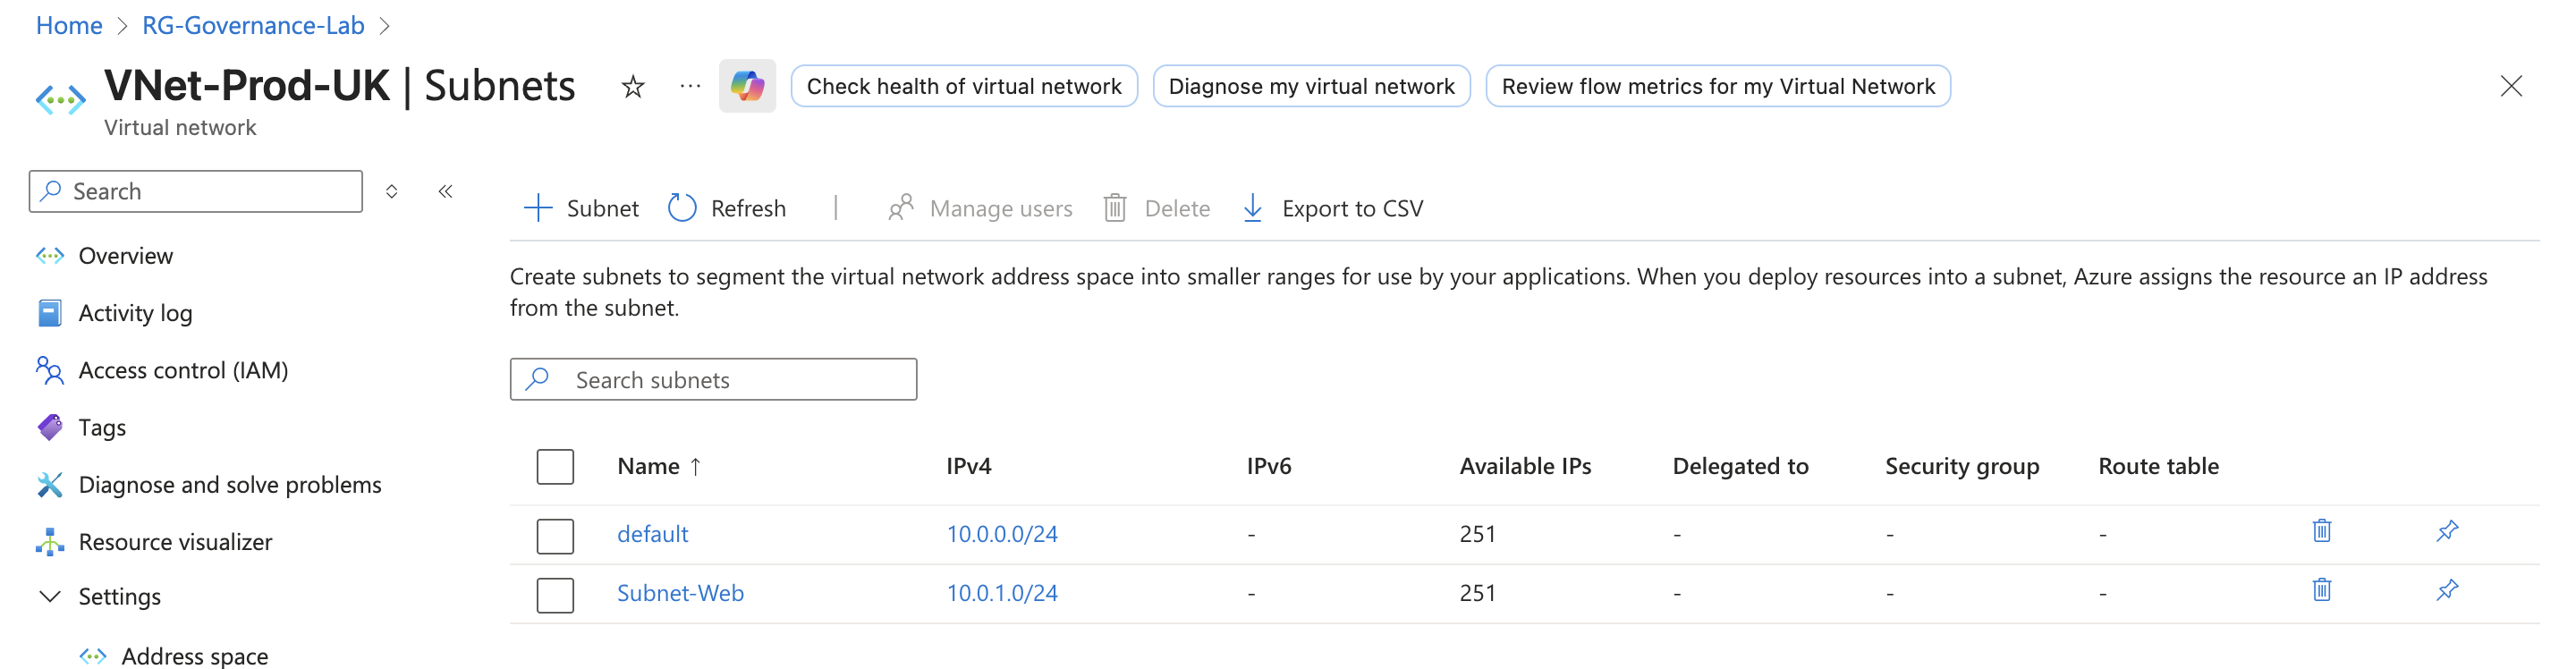This screenshot has height=669, width=2576.
Task: Click the IPv4 column header
Action: tap(969, 466)
